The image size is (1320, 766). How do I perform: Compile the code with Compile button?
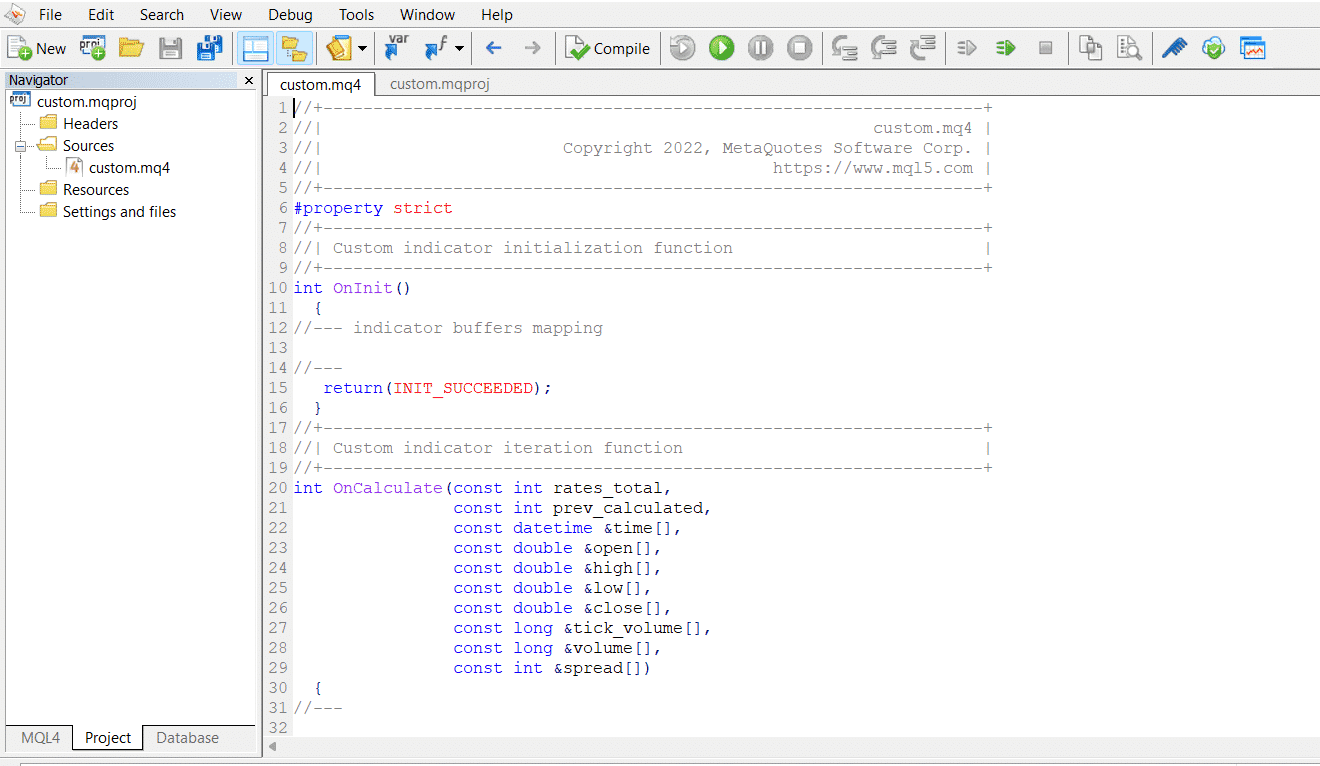607,48
